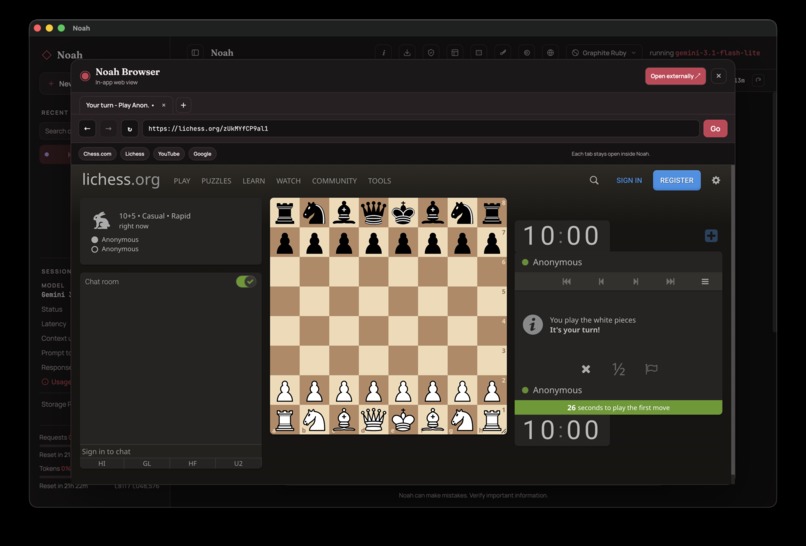Select the white d2 queen's pawn
806x546 pixels.
(x=374, y=391)
